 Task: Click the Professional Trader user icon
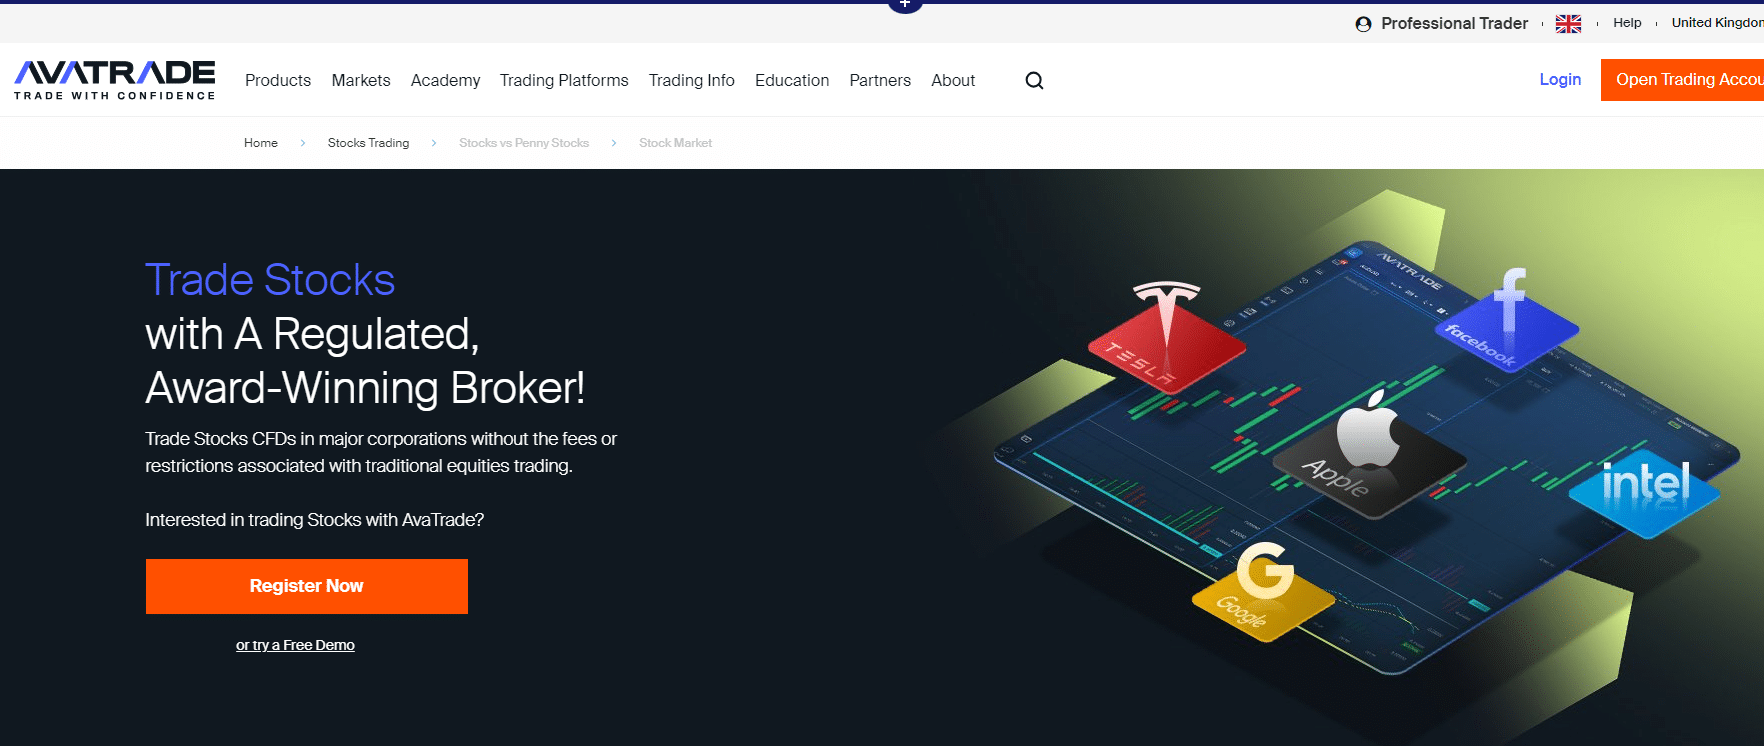(x=1363, y=23)
